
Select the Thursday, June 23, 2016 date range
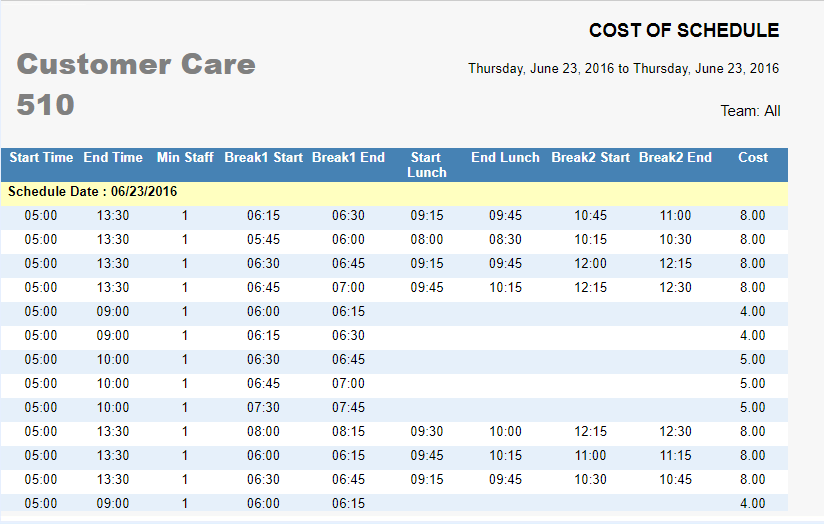623,69
